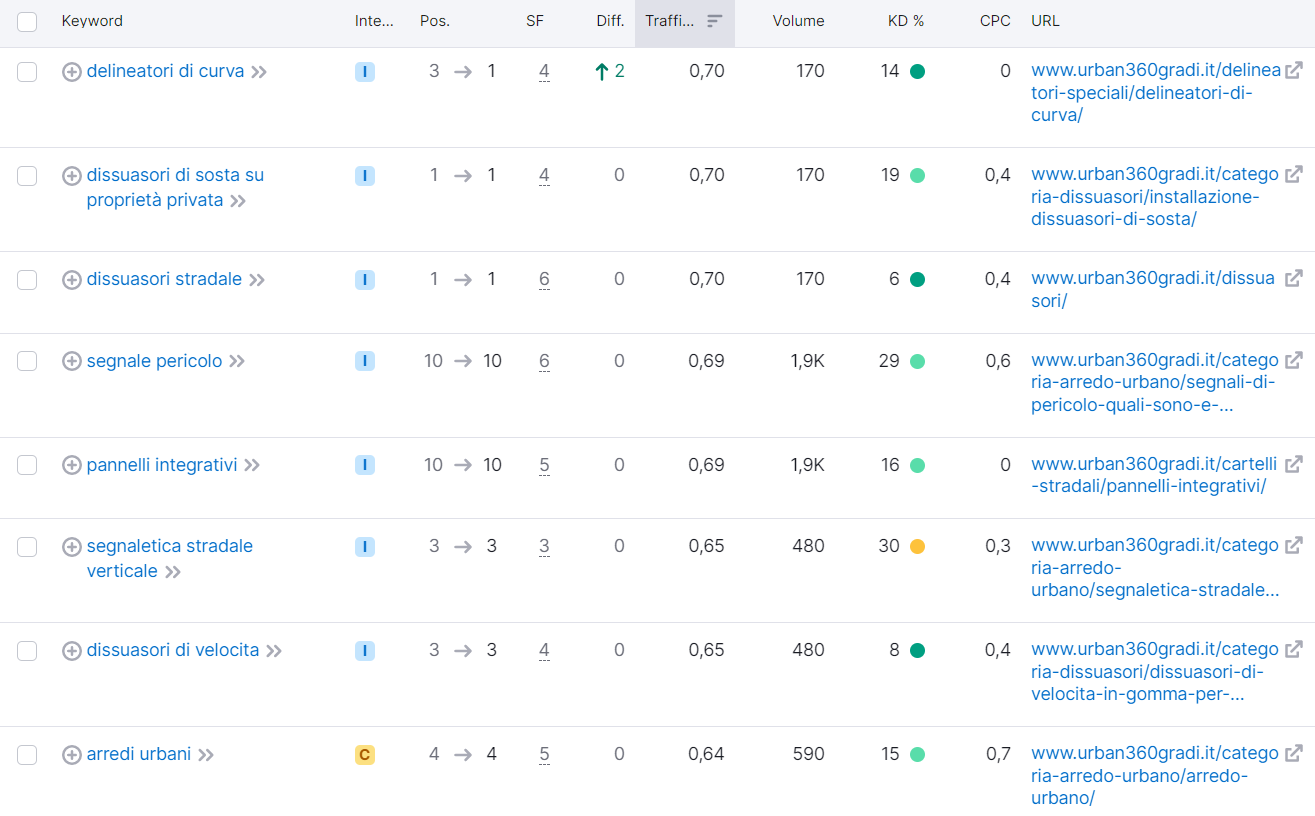Viewport: 1315px width, 816px height.
Task: Click Commercial intent badge for arredi urbani
Action: coord(365,755)
